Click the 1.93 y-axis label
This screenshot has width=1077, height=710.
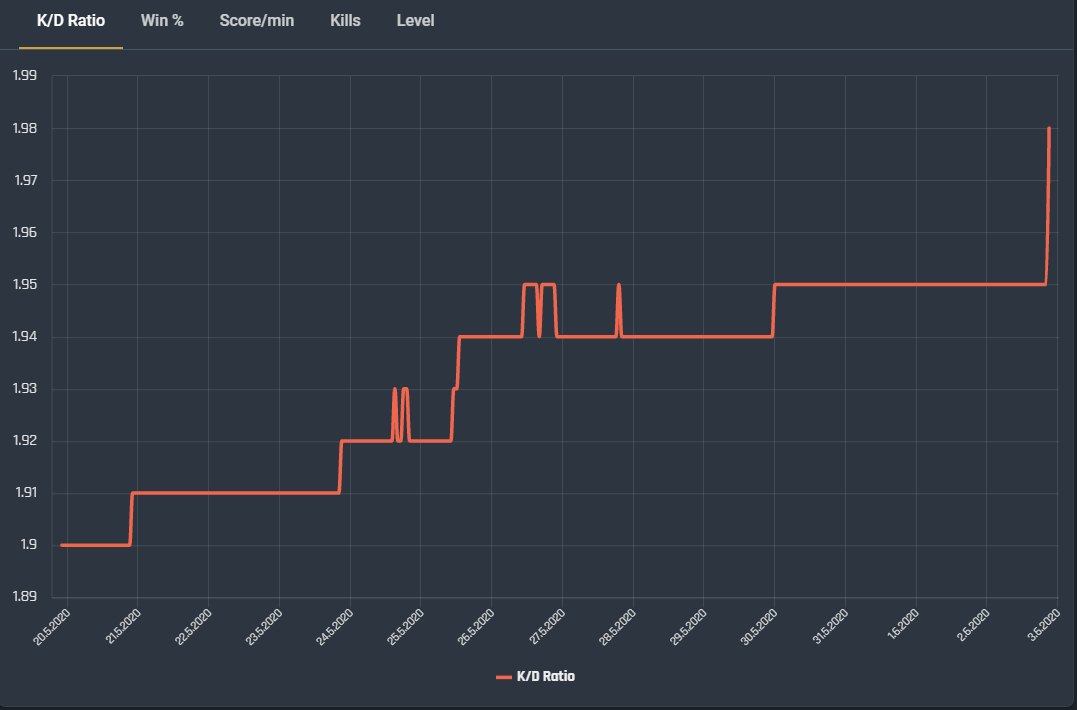tap(25, 389)
